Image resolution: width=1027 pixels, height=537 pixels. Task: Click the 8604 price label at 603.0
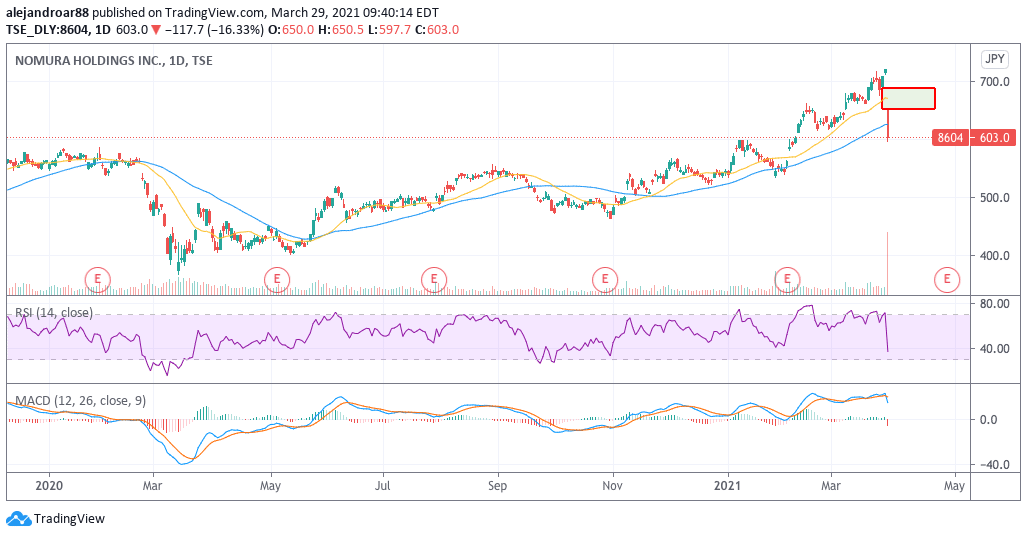(x=974, y=138)
